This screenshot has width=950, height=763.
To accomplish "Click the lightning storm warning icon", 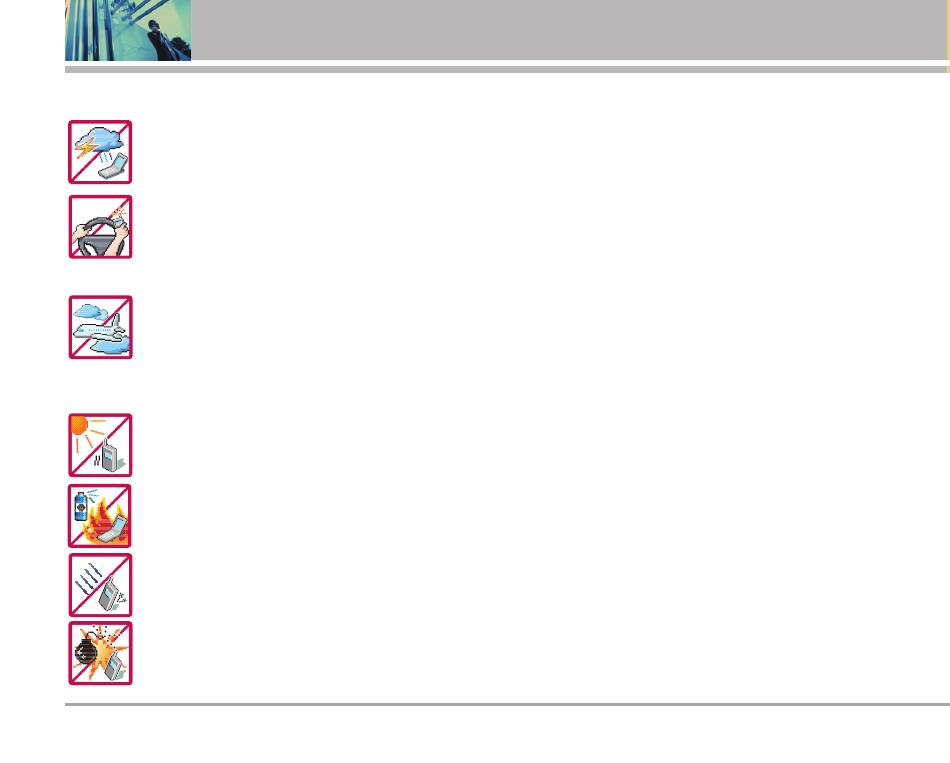I will coord(100,152).
